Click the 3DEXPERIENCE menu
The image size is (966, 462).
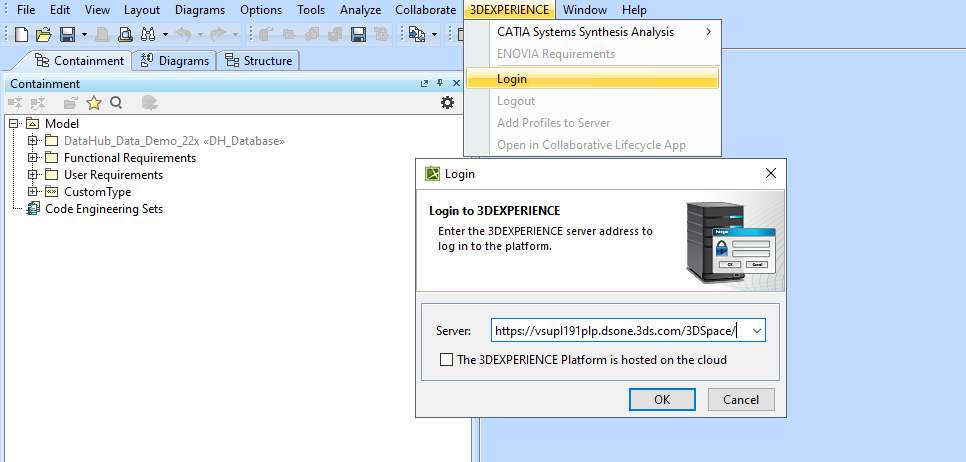point(509,10)
